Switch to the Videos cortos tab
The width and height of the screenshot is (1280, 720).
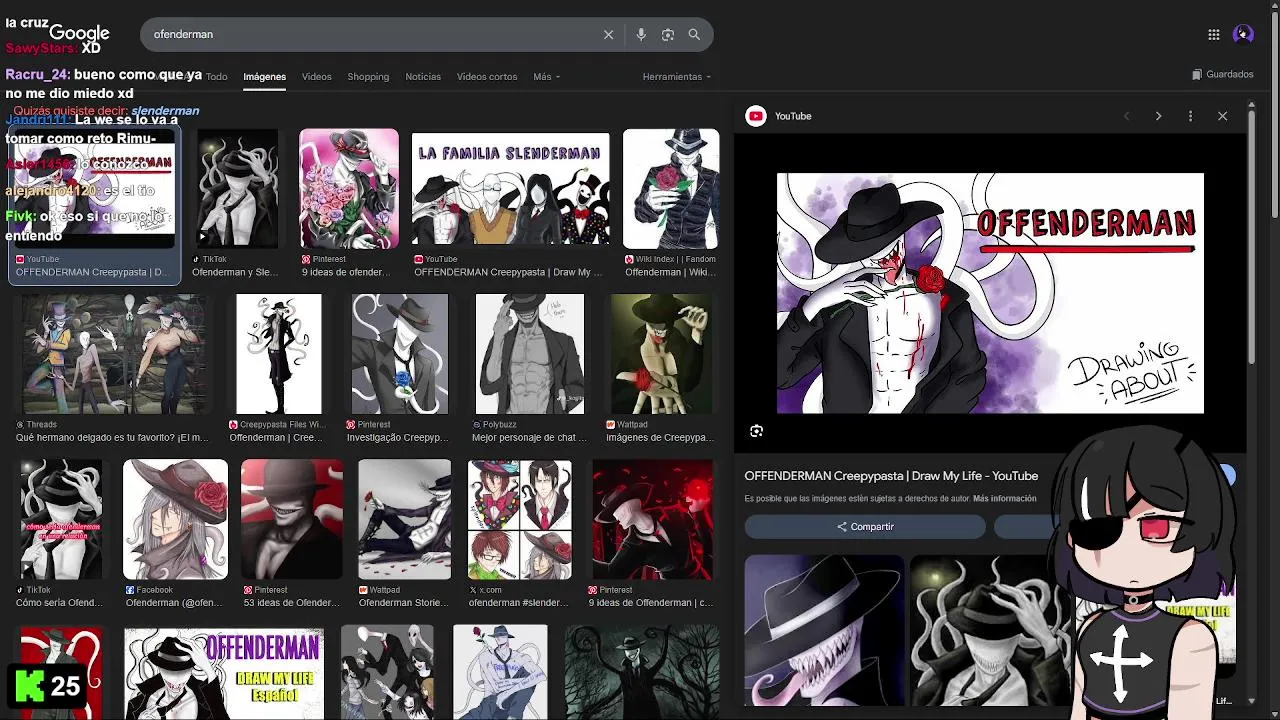pyautogui.click(x=487, y=76)
